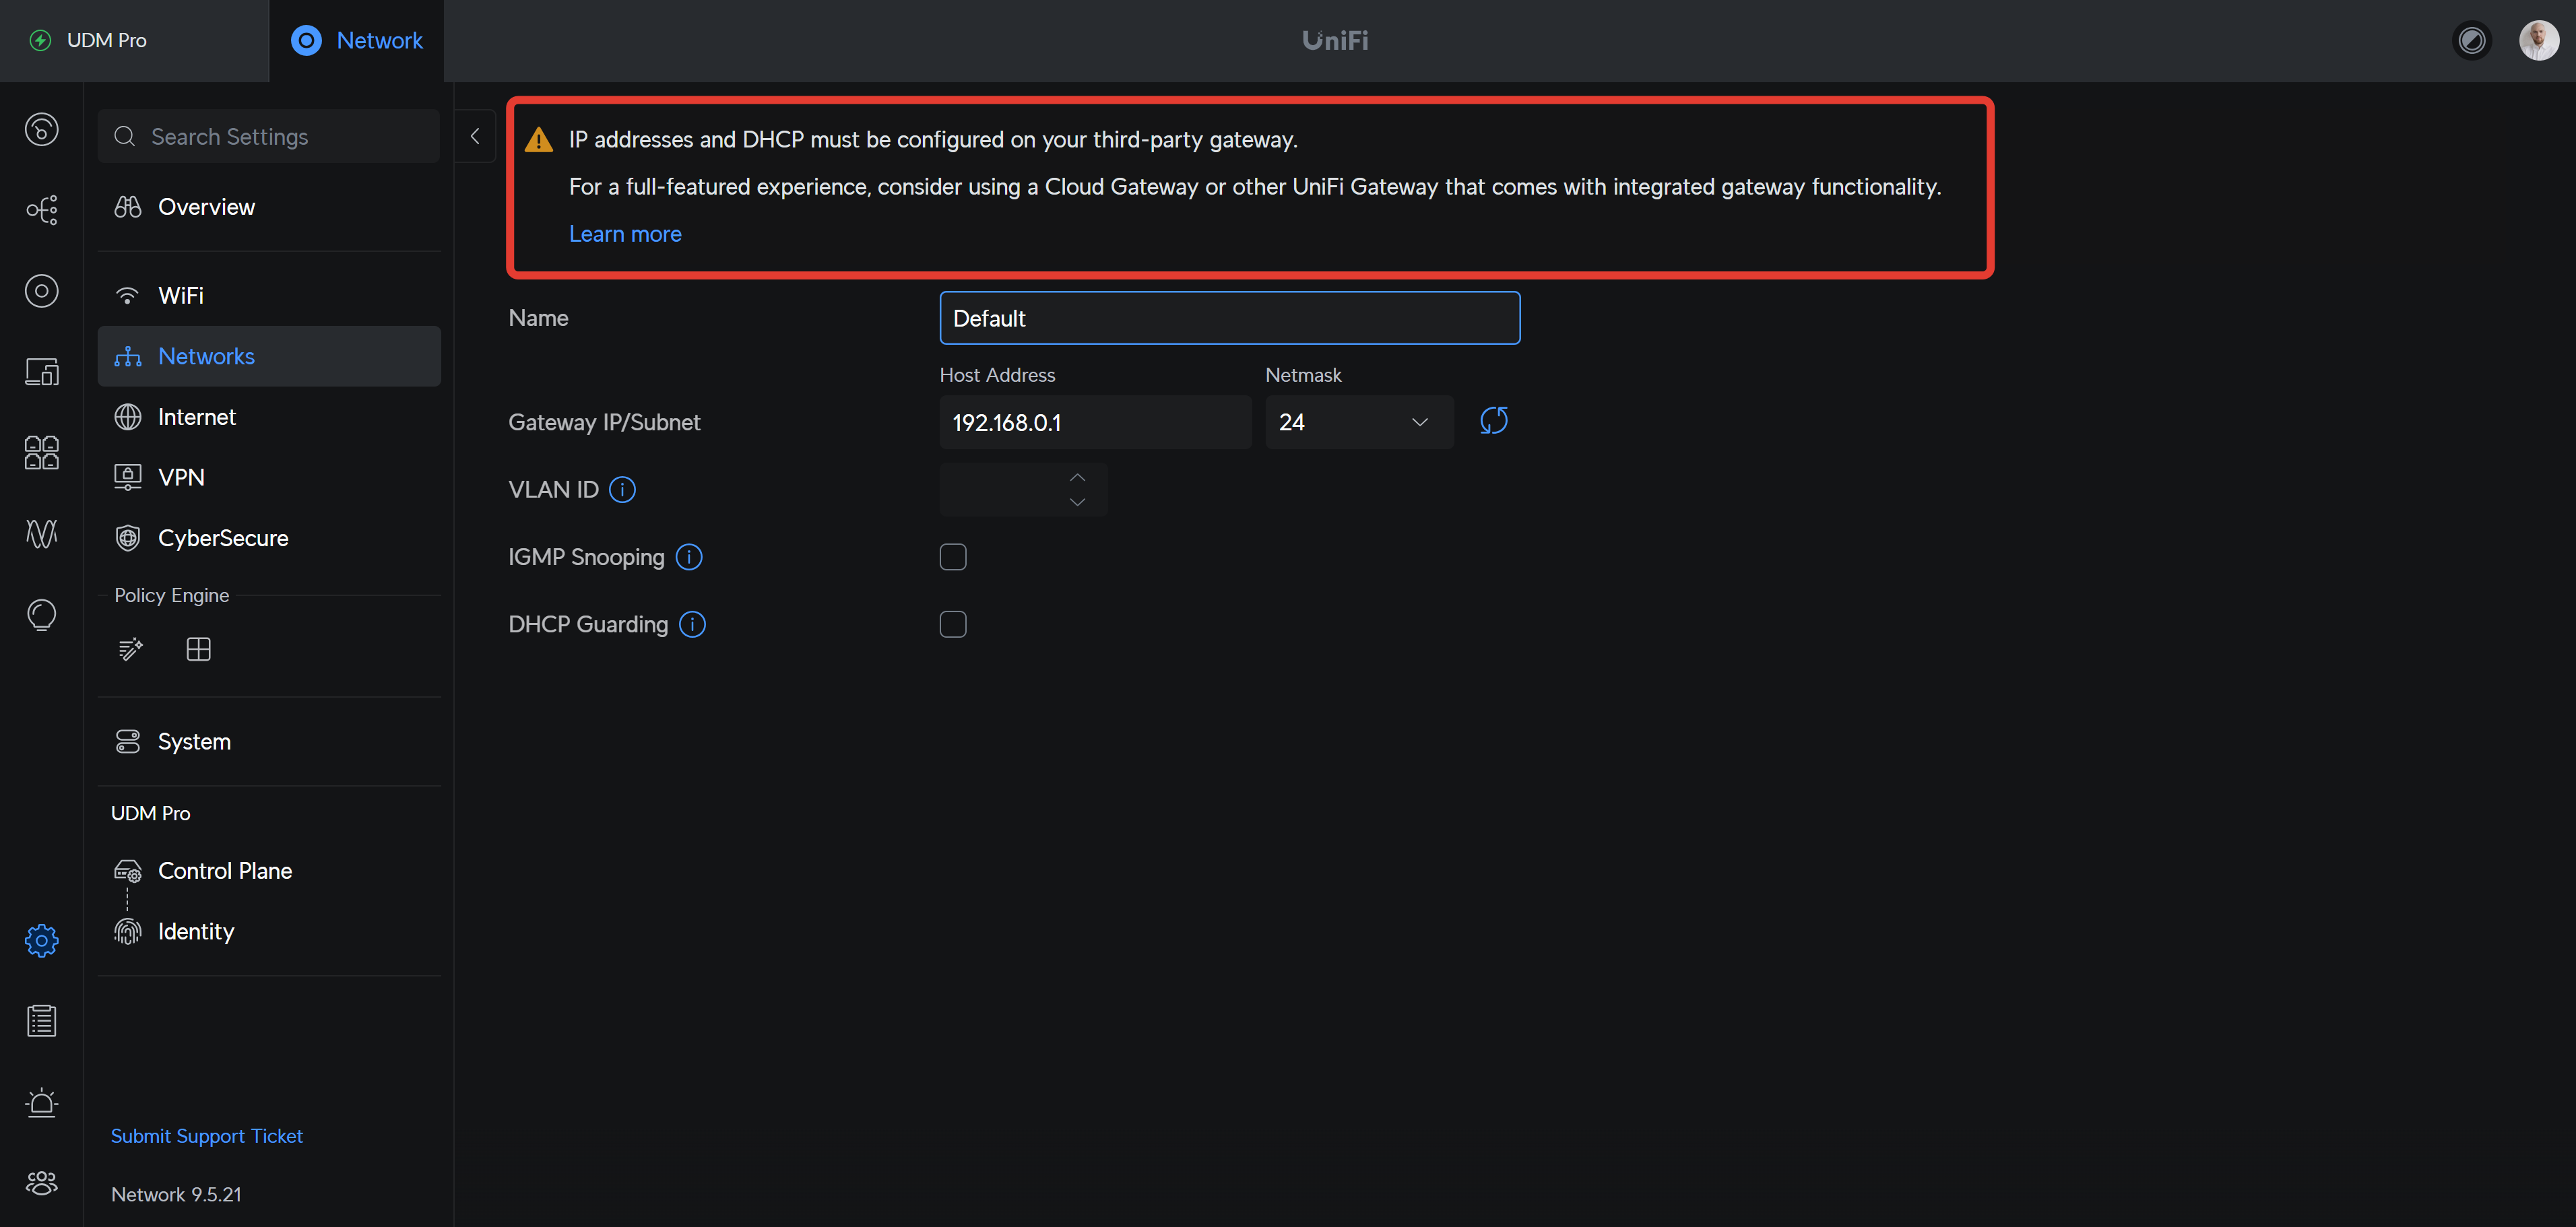Image resolution: width=2576 pixels, height=1227 pixels.
Task: Increase VLAN ID with up arrow
Action: (1077, 477)
